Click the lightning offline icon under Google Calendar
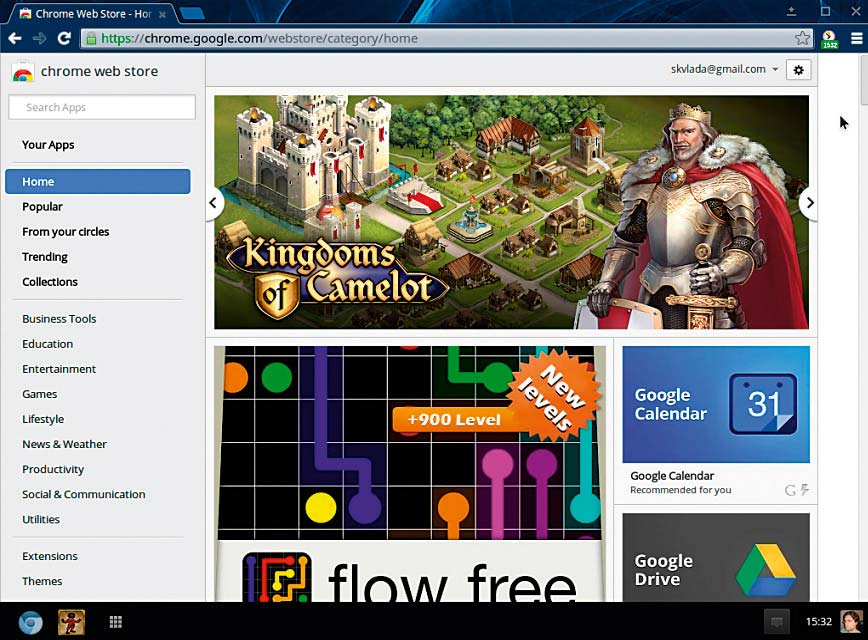Viewport: 868px width, 640px height. tap(804, 489)
